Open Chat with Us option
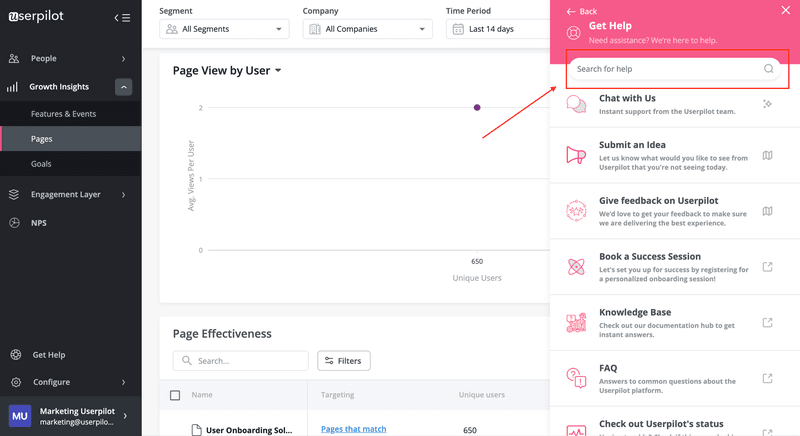The height and width of the screenshot is (436, 800). tap(675, 104)
